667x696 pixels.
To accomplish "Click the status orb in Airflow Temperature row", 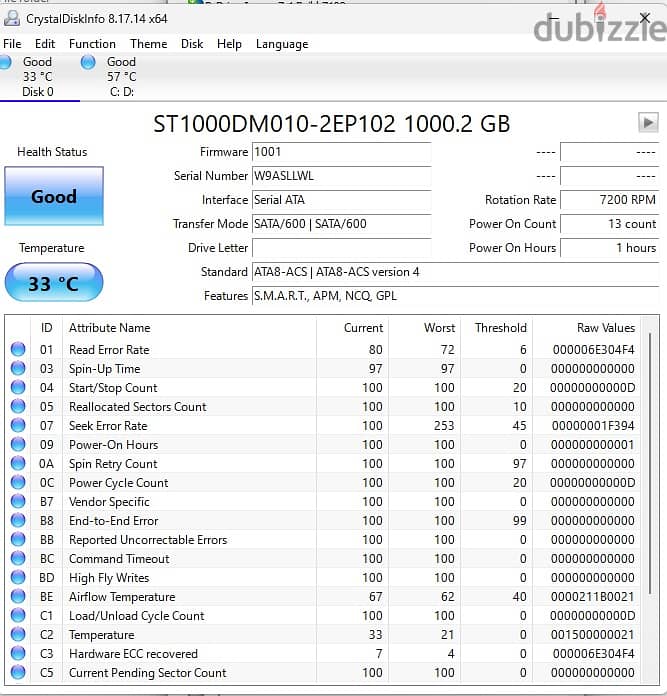I will point(18,597).
